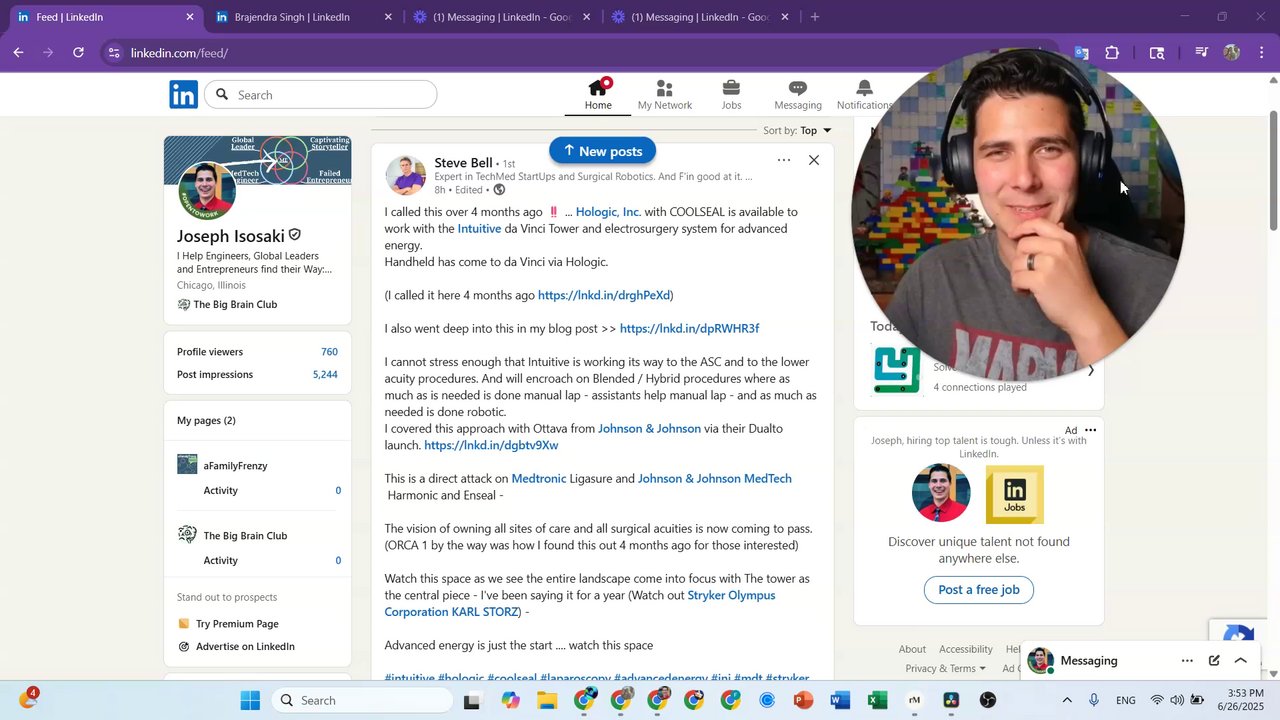Compose a new message in the Messaging panel
This screenshot has width=1280, height=720.
tap(1214, 661)
